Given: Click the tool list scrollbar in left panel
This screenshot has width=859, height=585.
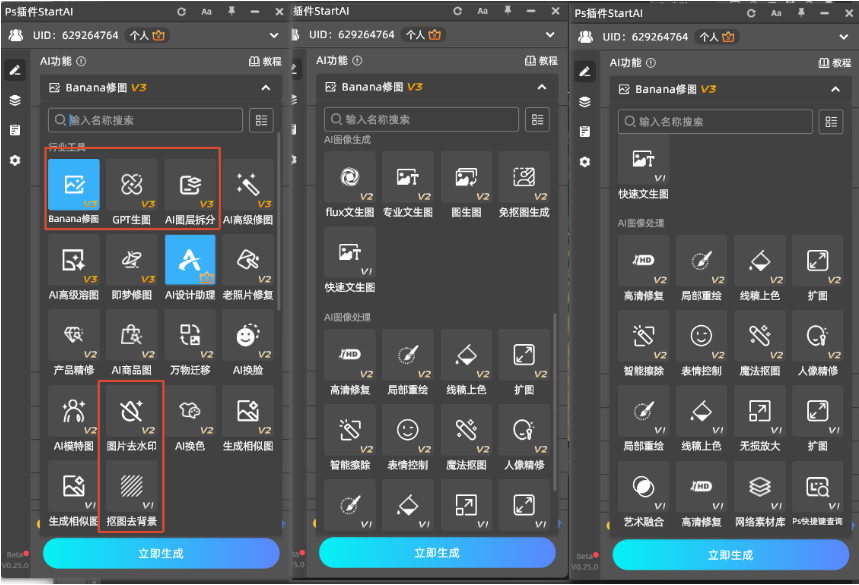Looking at the screenshot, I should 279,222.
